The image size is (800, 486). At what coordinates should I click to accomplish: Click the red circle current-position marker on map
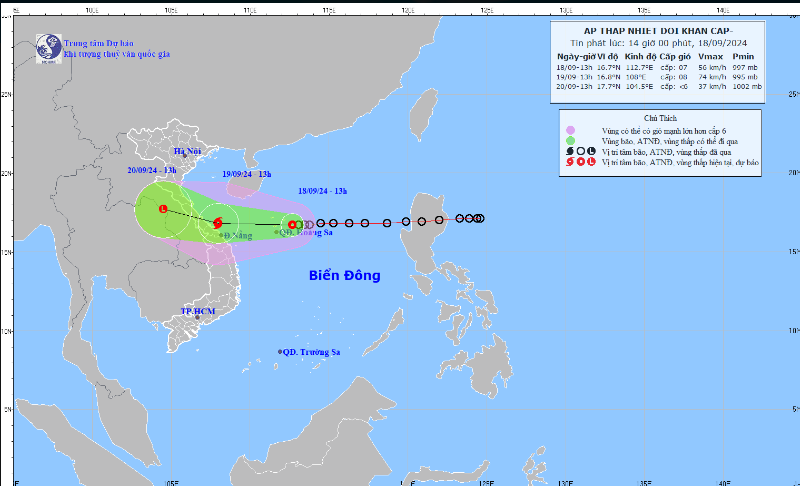click(x=292, y=224)
